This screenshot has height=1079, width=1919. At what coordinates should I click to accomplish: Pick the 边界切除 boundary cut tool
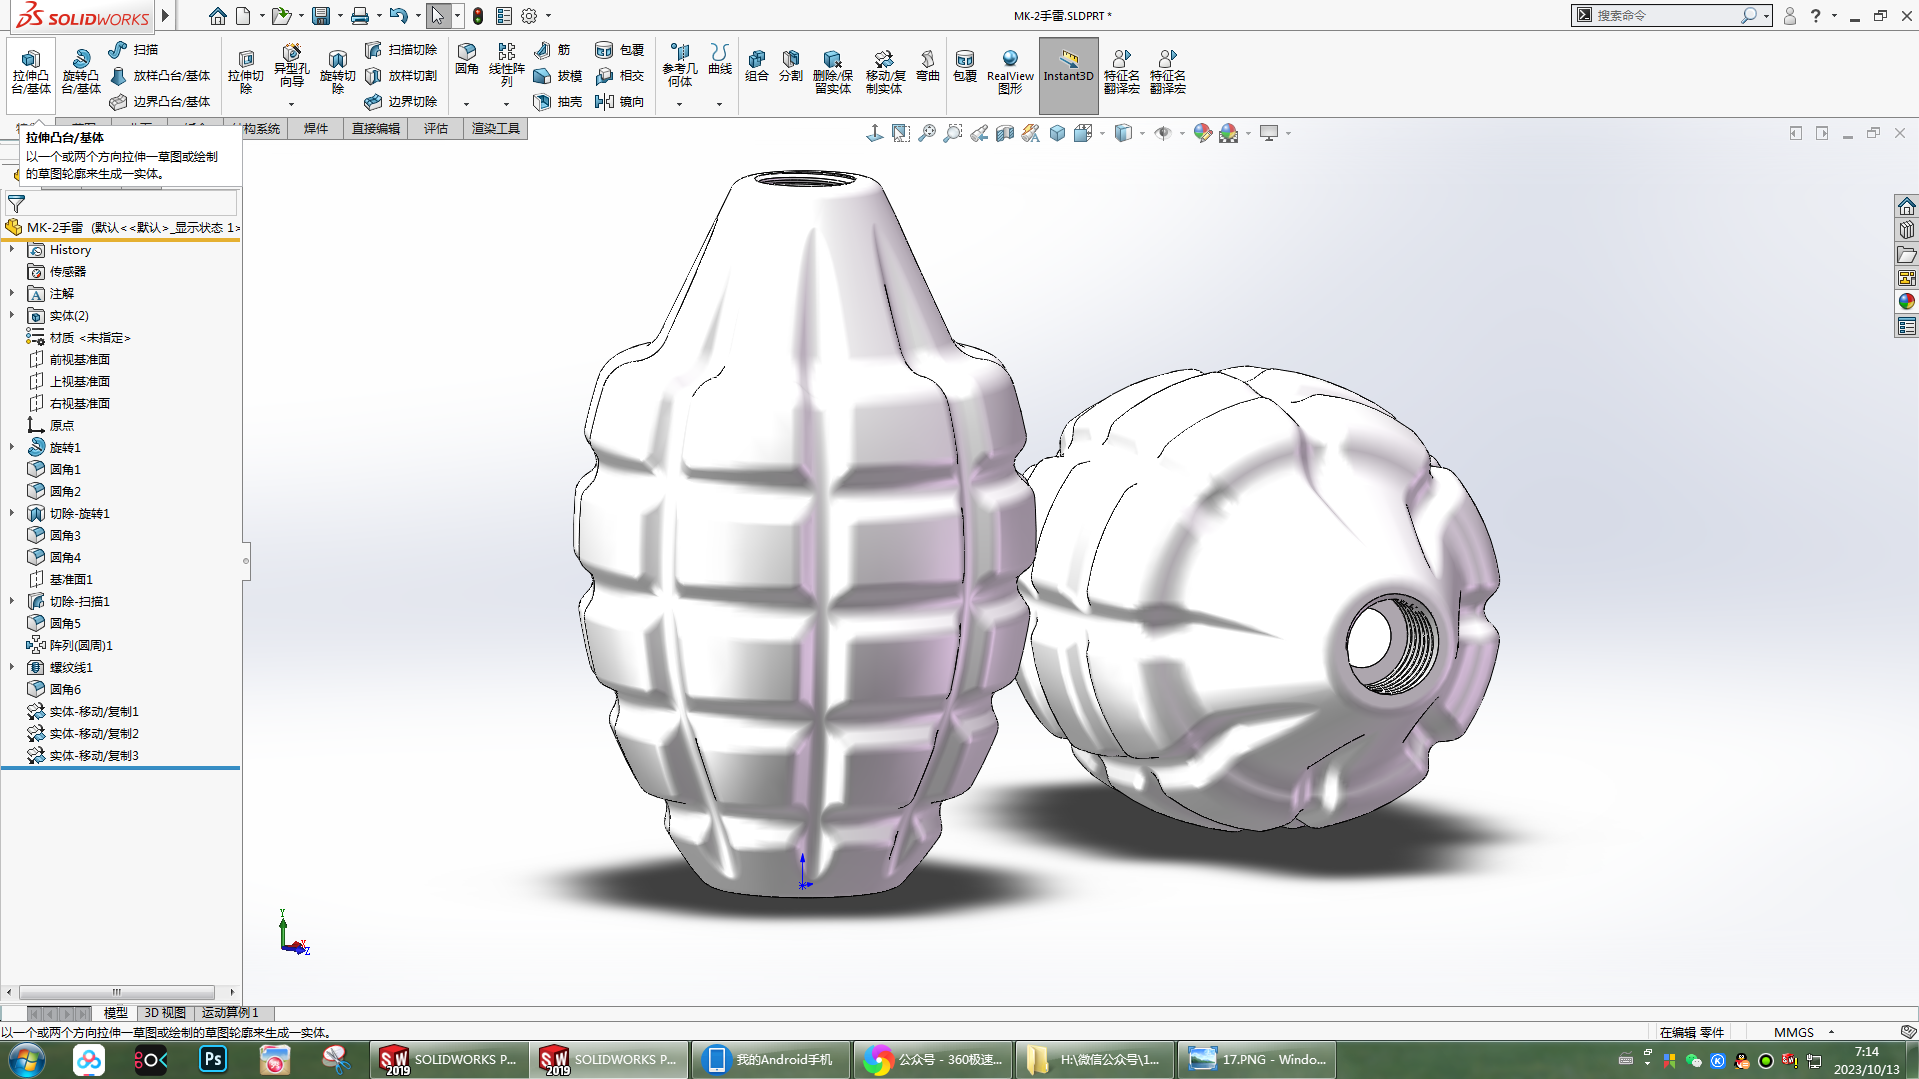(x=401, y=101)
